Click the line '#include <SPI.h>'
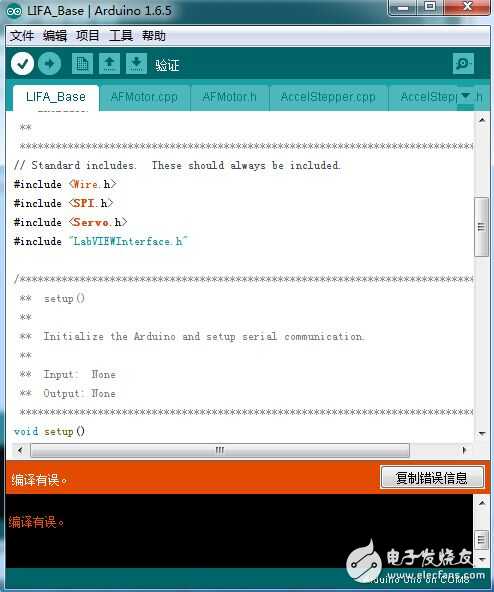494x592 pixels. pos(63,203)
